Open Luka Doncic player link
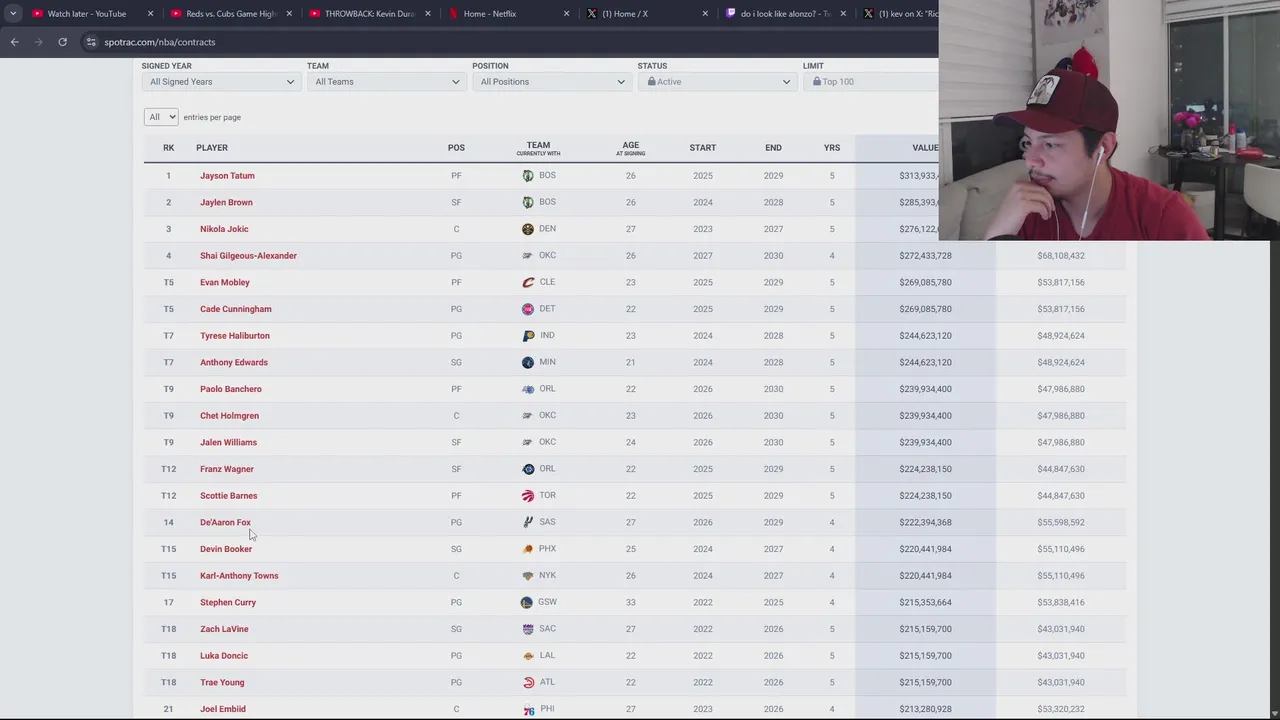The width and height of the screenshot is (1280, 720). (x=224, y=656)
